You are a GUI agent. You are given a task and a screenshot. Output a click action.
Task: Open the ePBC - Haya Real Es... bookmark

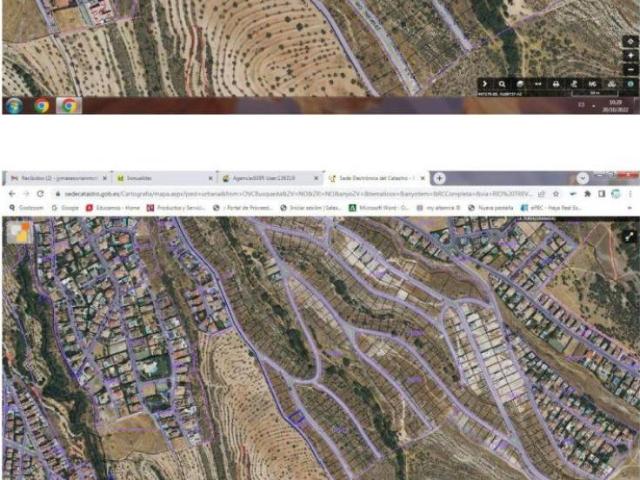551,208
